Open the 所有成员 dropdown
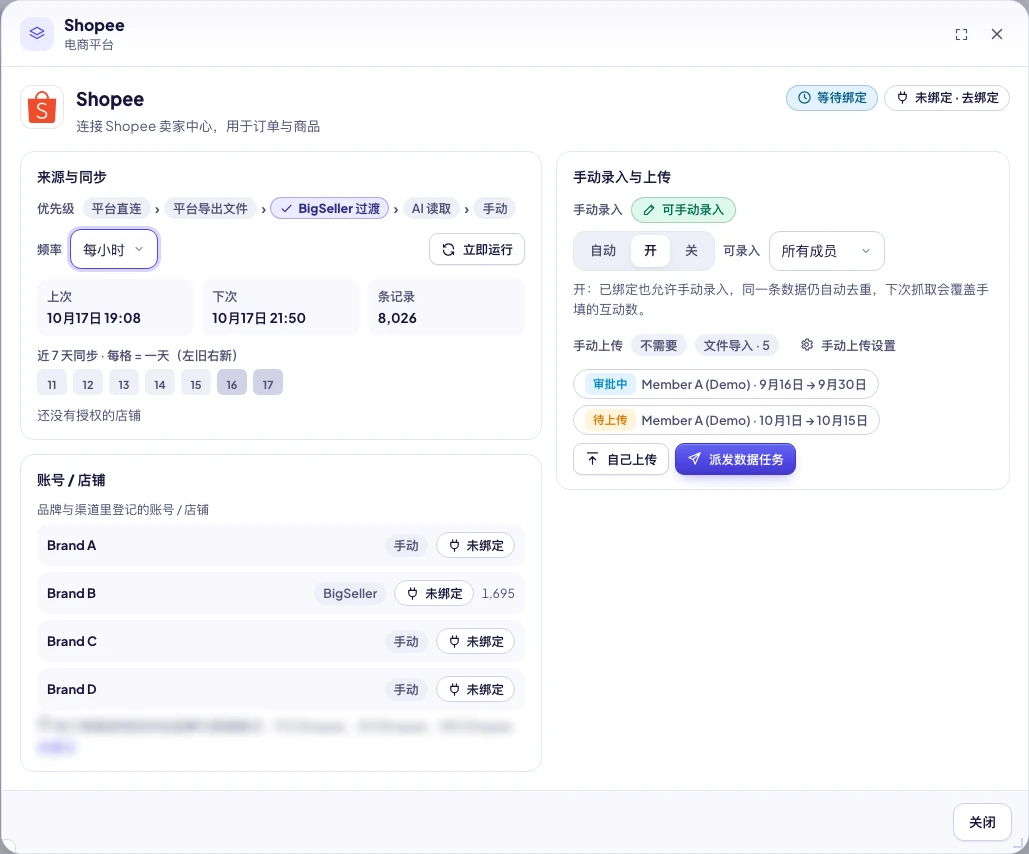Screen dimensions: 1029x854 (826, 251)
